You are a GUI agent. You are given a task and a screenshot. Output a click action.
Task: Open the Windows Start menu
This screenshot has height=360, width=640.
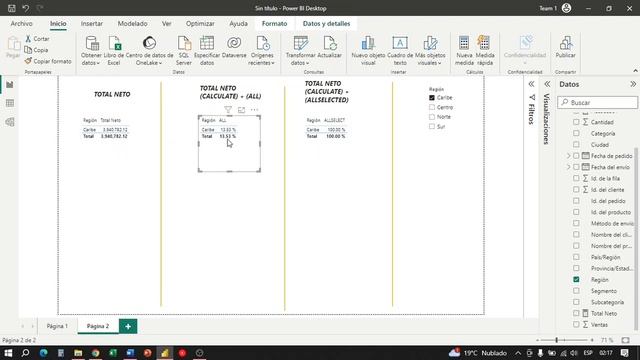coord(8,353)
